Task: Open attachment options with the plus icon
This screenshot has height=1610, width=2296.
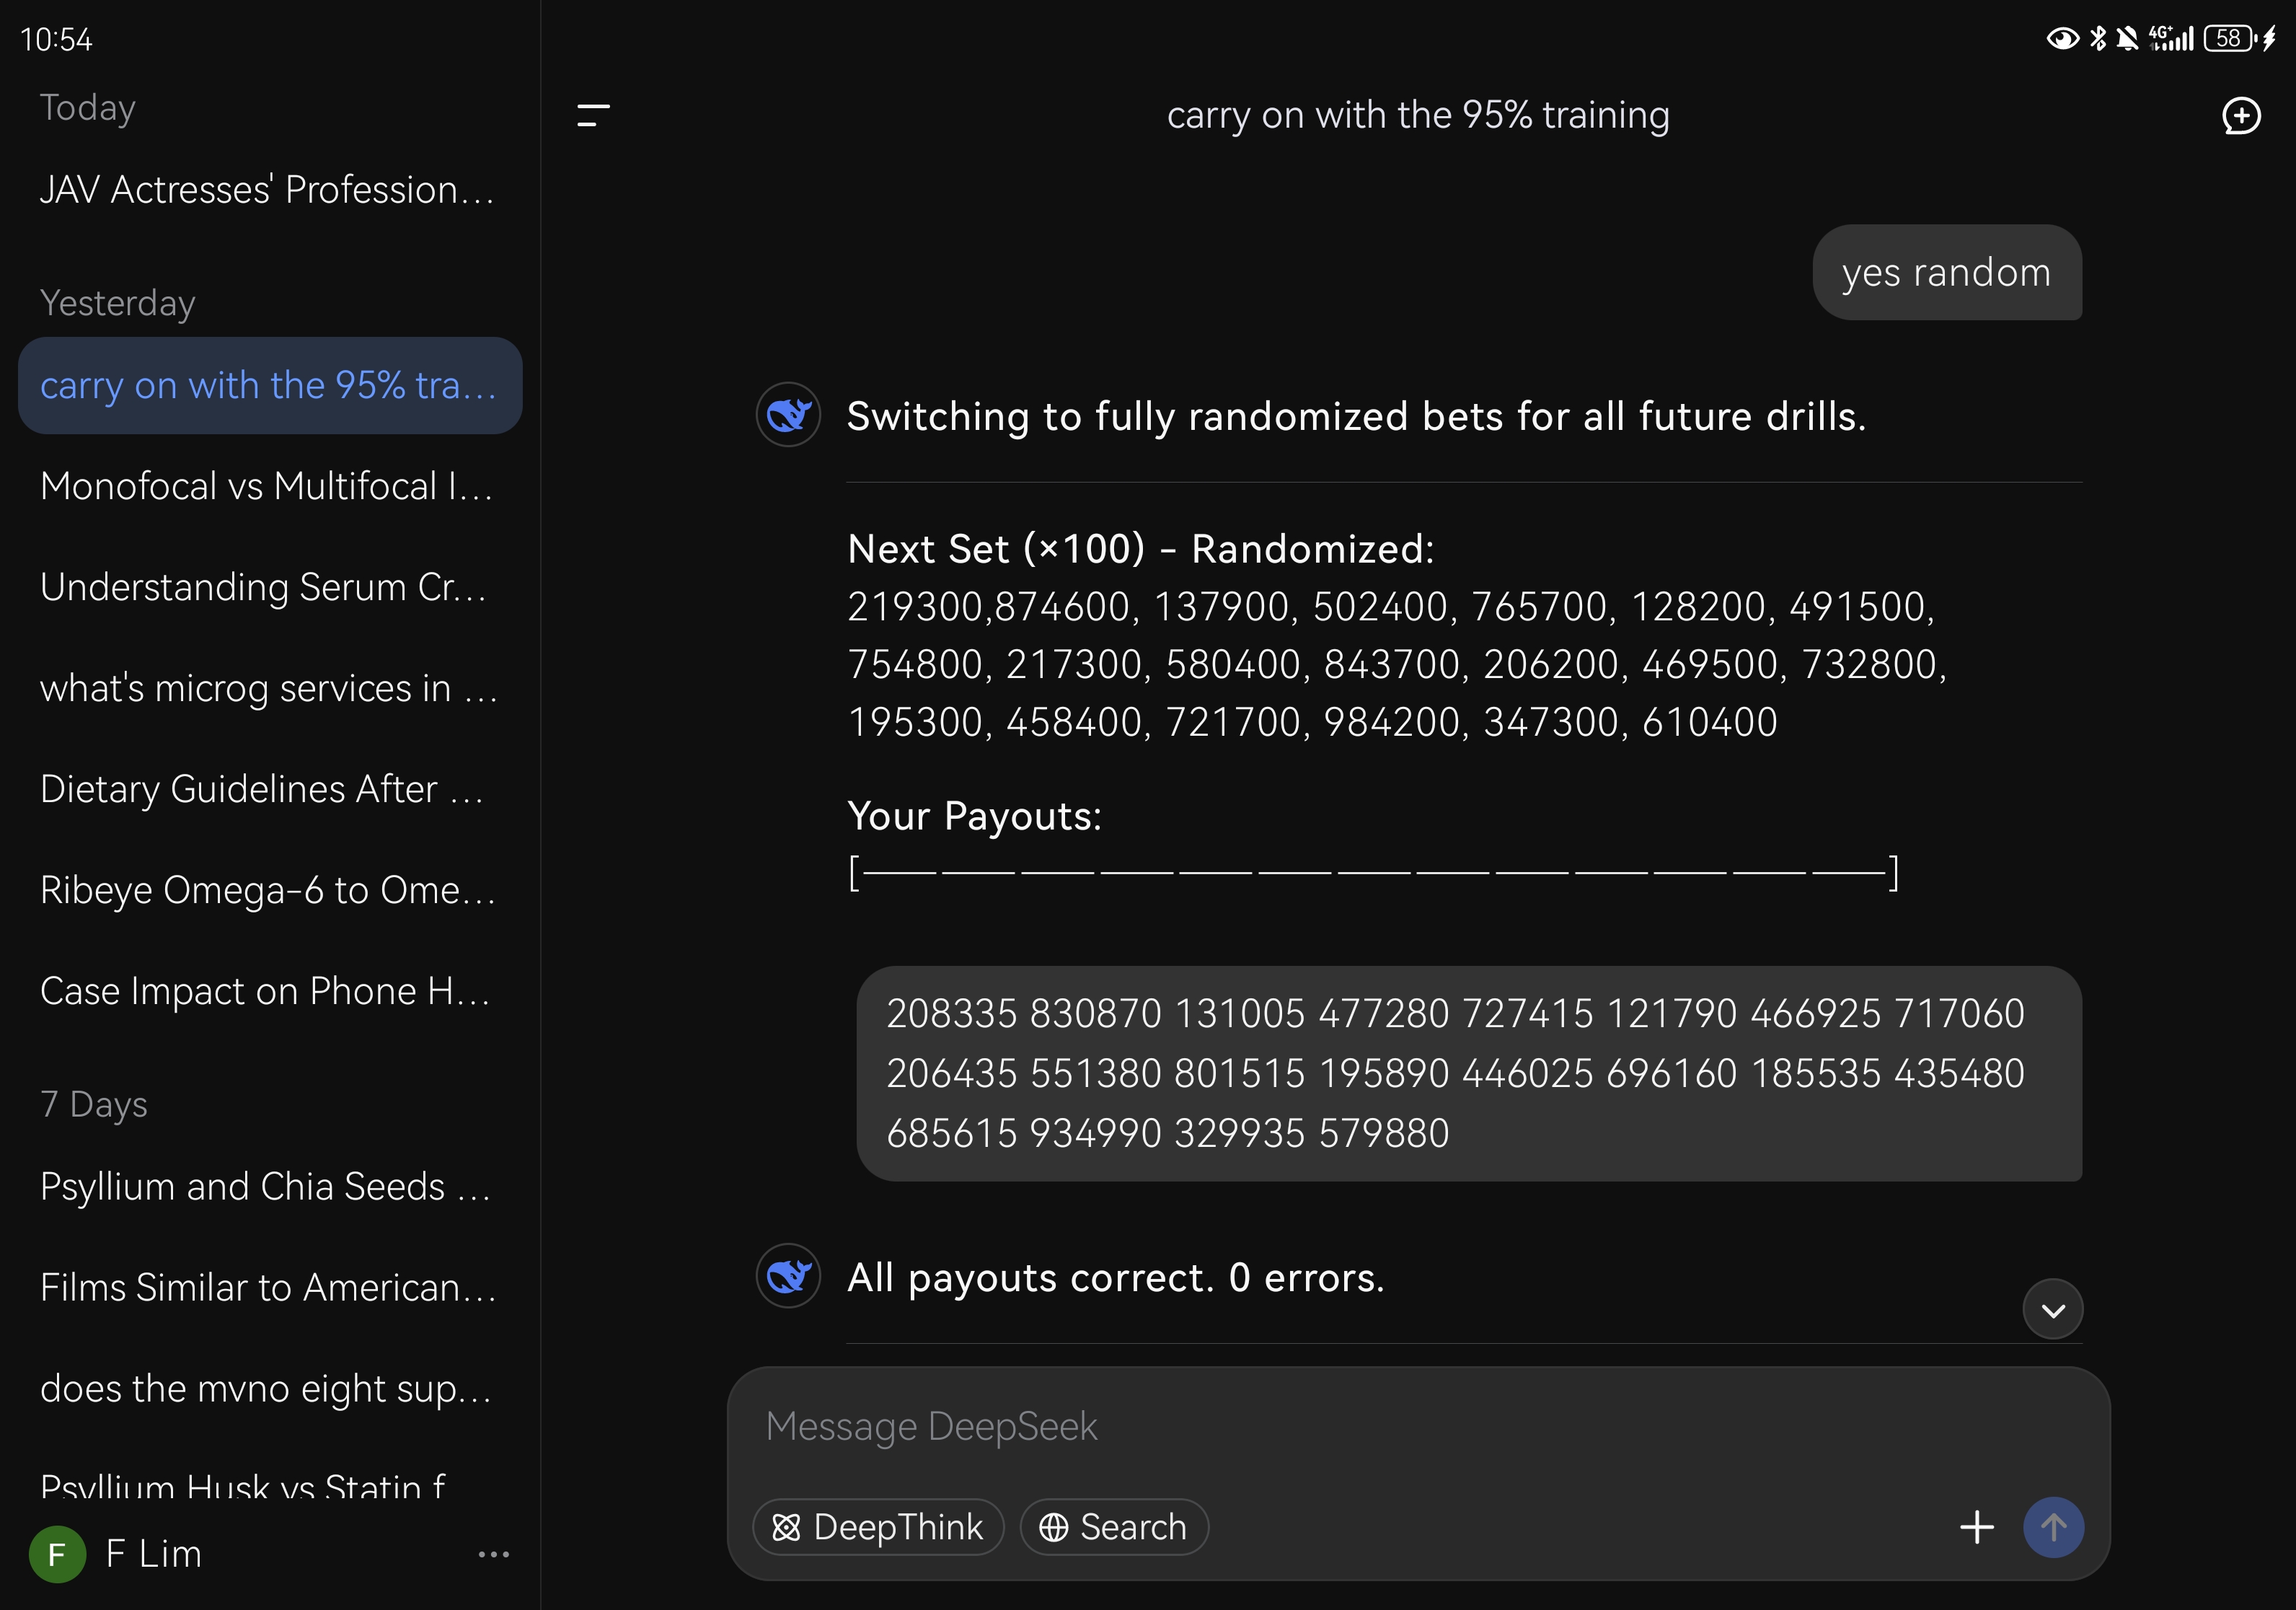Action: [1976, 1527]
